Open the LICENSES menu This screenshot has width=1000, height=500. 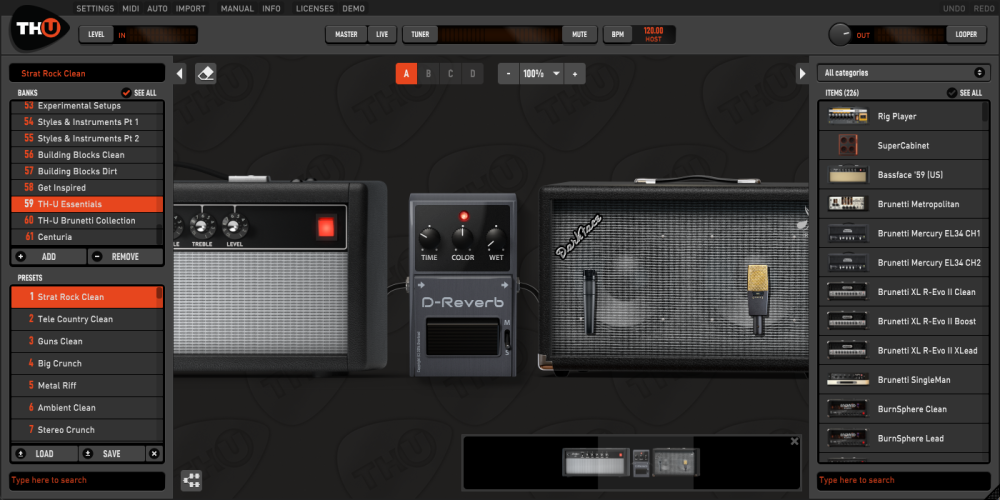click(314, 9)
